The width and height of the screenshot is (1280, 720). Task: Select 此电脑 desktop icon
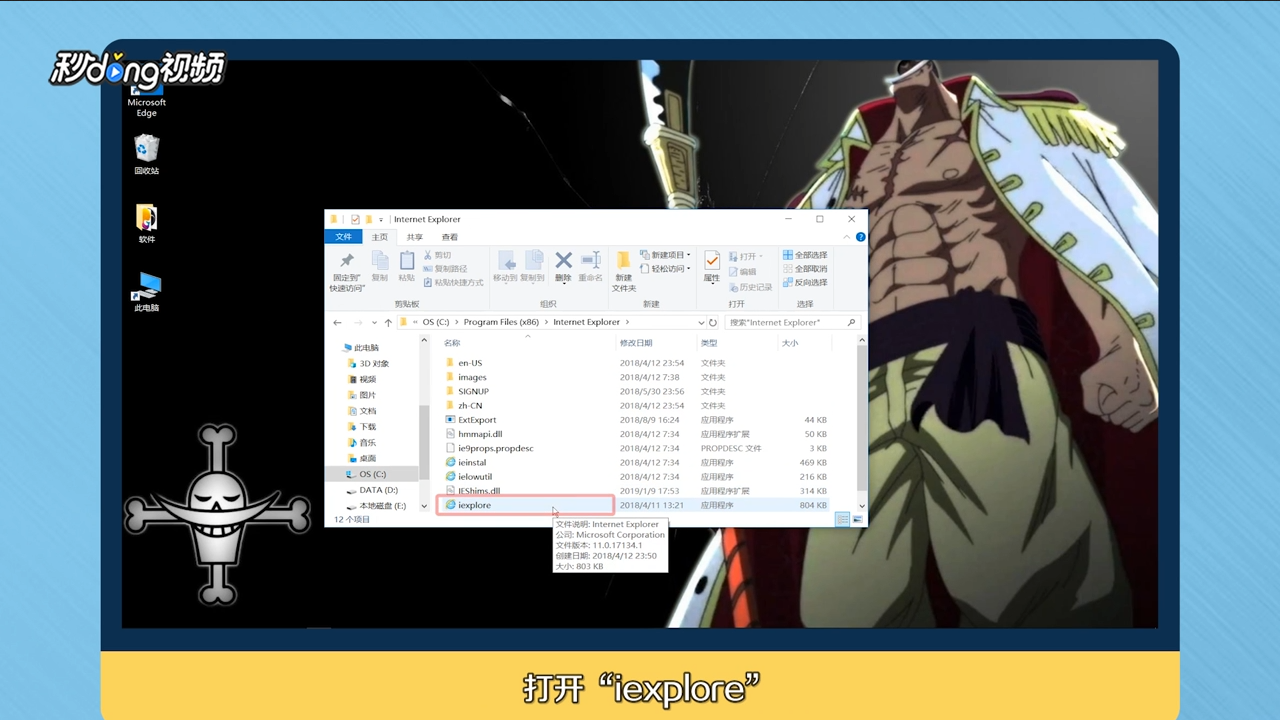pos(147,292)
